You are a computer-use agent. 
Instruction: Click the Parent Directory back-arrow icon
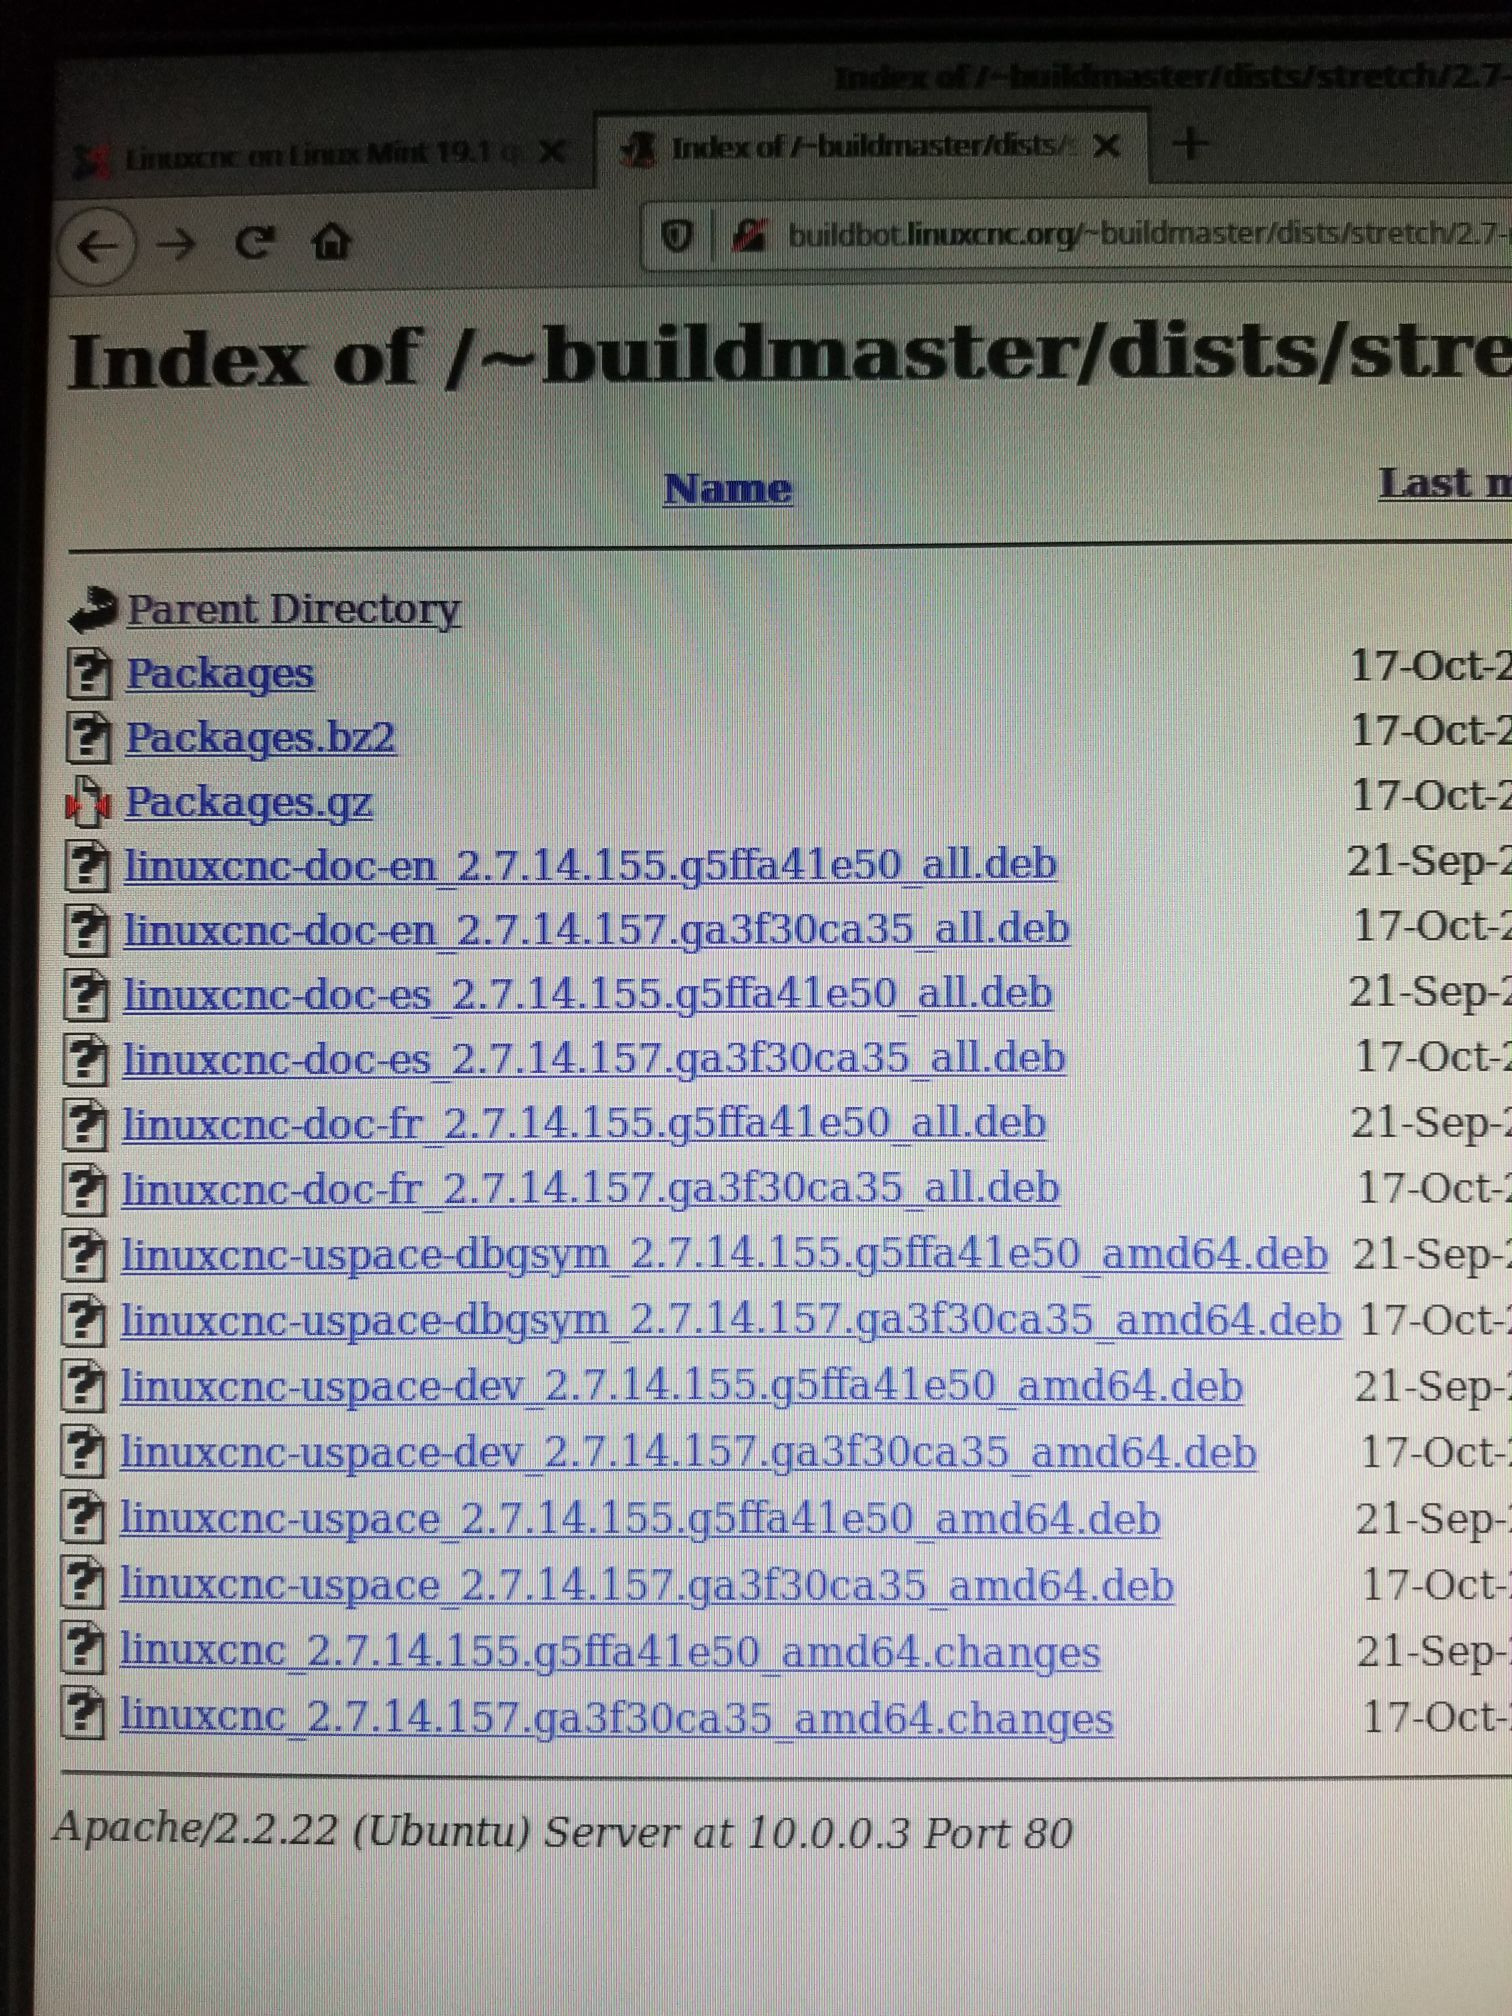(94, 610)
